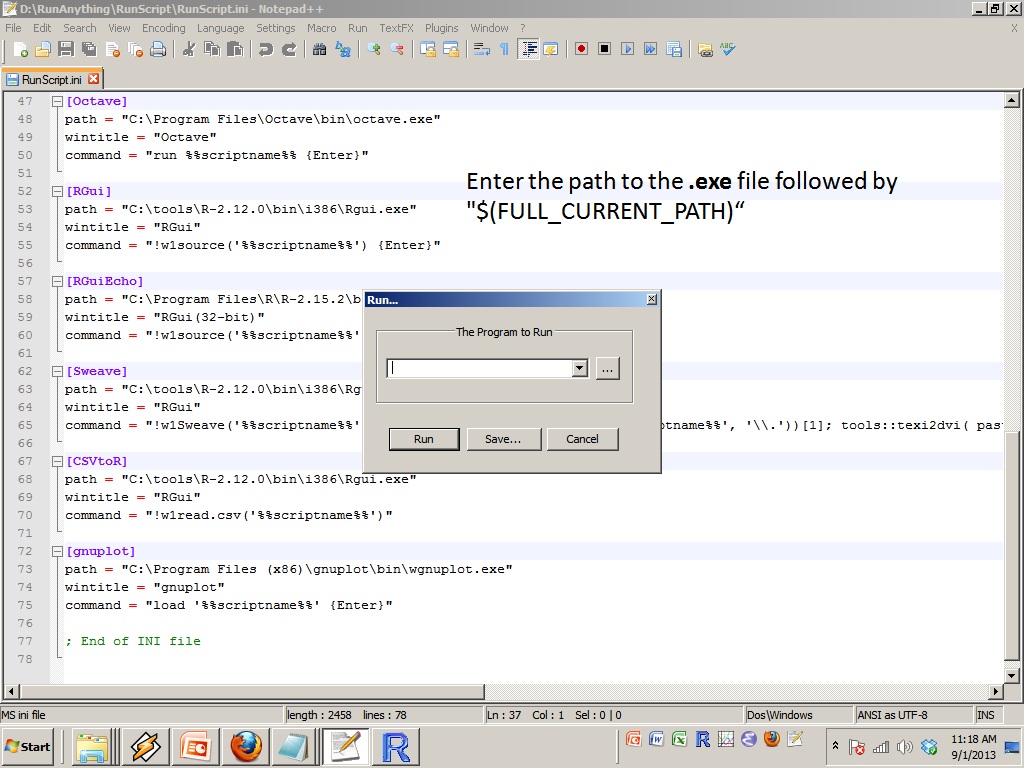
Task: Click the New file toolbar icon
Action: click(x=20, y=50)
